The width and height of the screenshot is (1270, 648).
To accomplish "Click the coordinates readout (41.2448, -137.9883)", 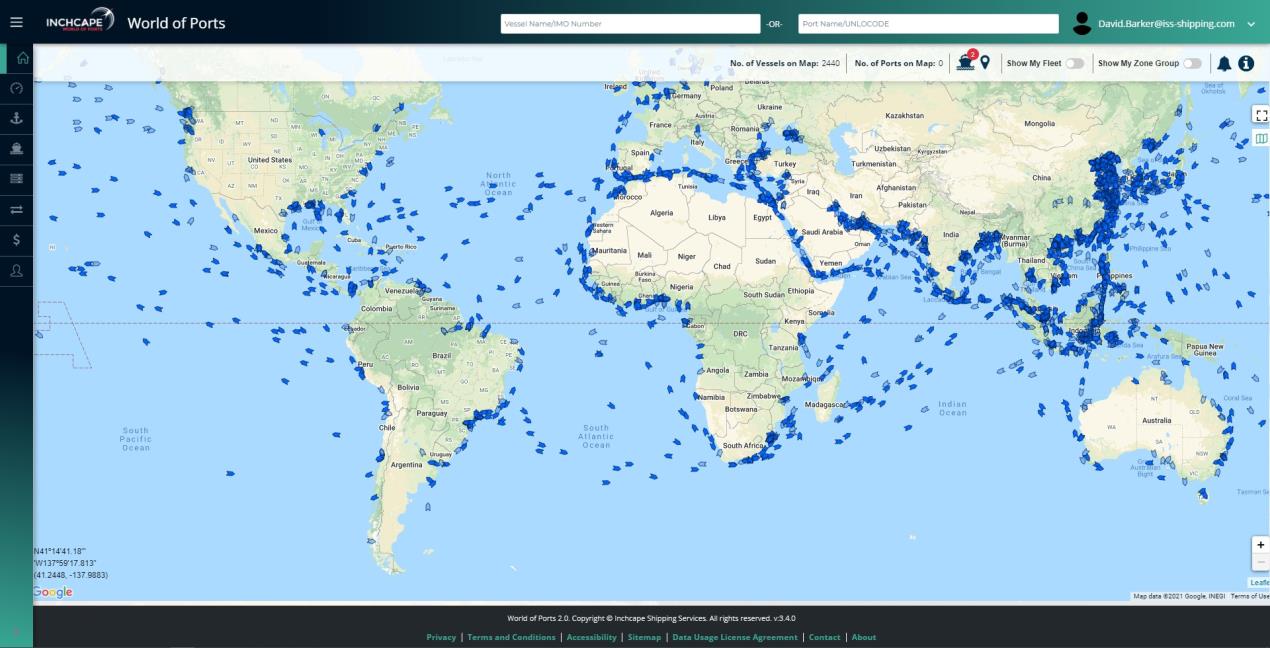I will pos(70,575).
